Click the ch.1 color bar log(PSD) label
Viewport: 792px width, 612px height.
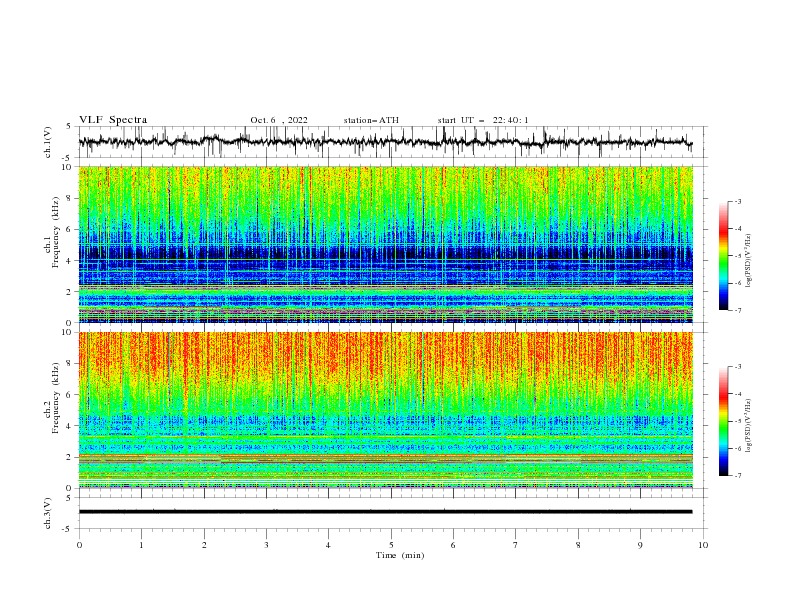click(750, 261)
